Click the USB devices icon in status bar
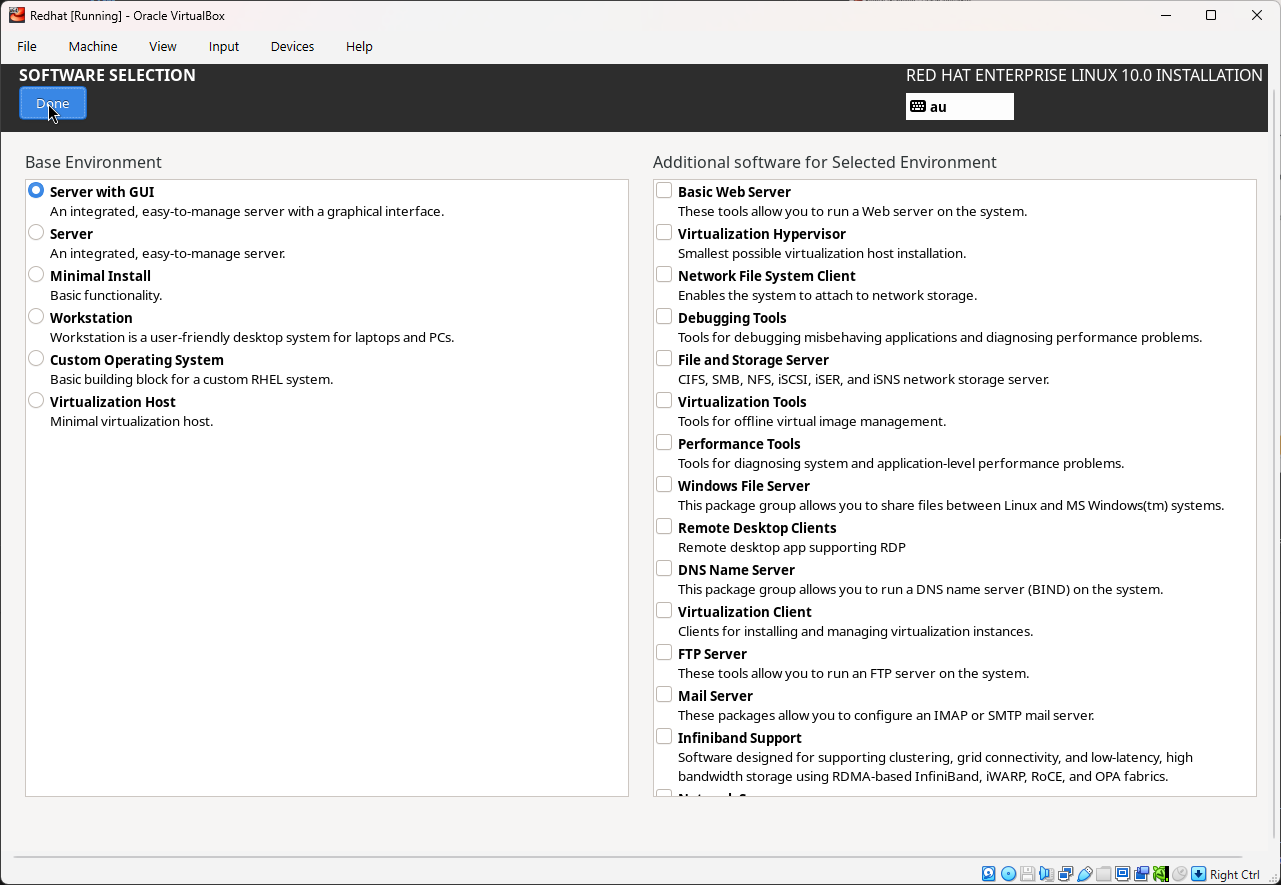 (1085, 873)
